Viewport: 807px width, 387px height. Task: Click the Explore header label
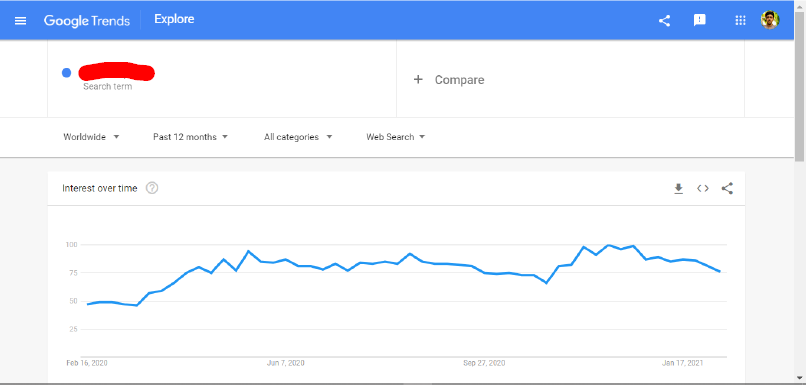[x=174, y=20]
